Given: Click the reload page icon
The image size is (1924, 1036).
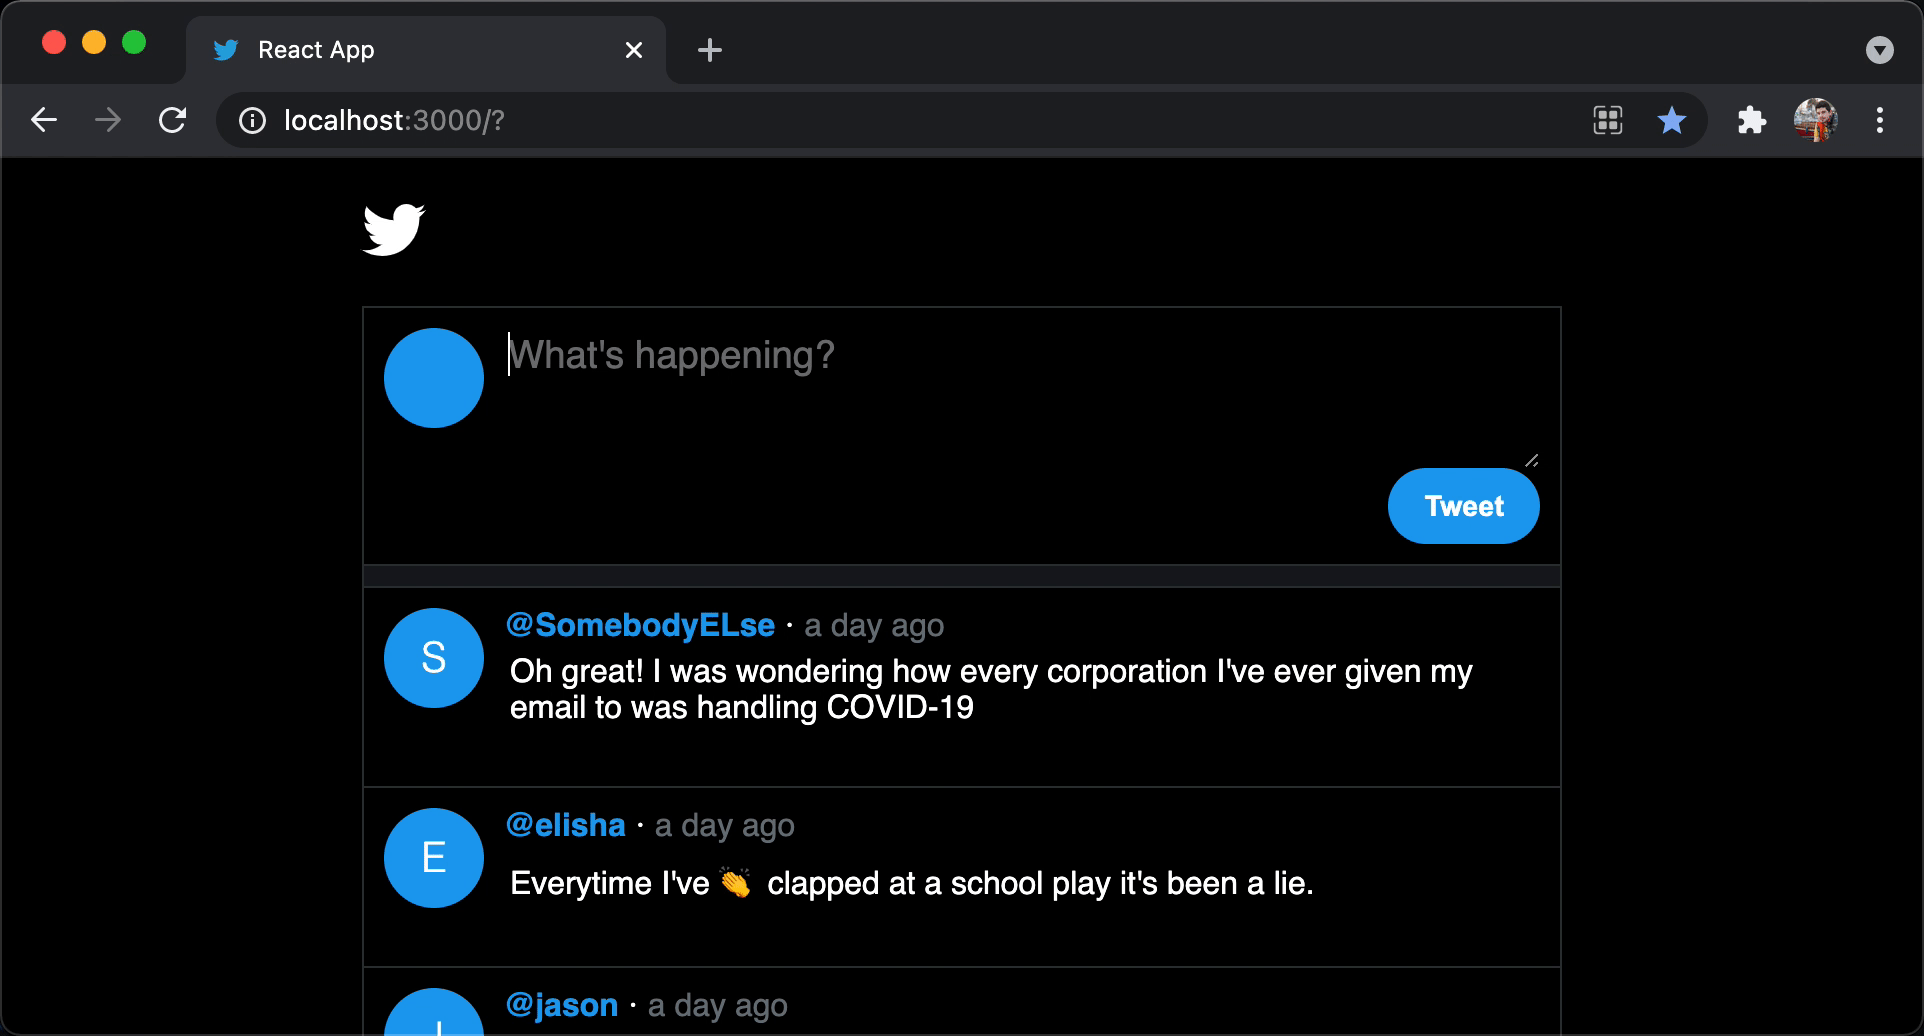Looking at the screenshot, I should pos(172,120).
